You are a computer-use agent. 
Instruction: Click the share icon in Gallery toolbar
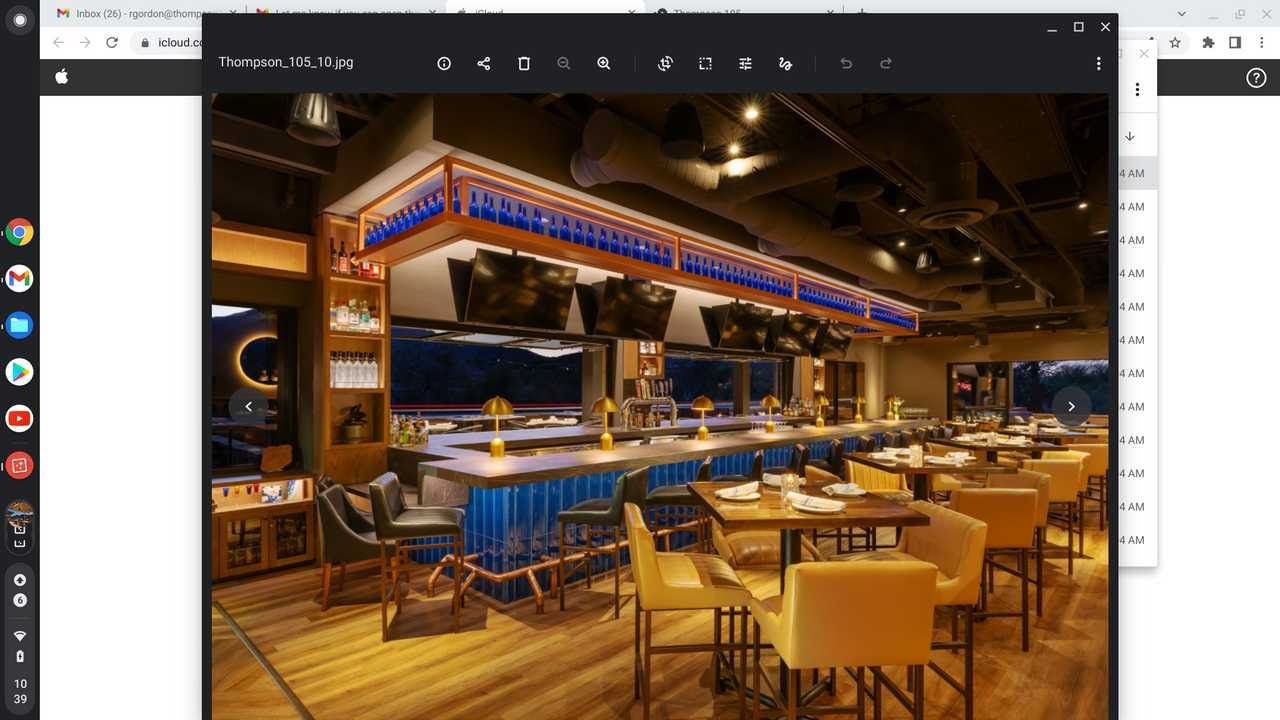pos(484,63)
